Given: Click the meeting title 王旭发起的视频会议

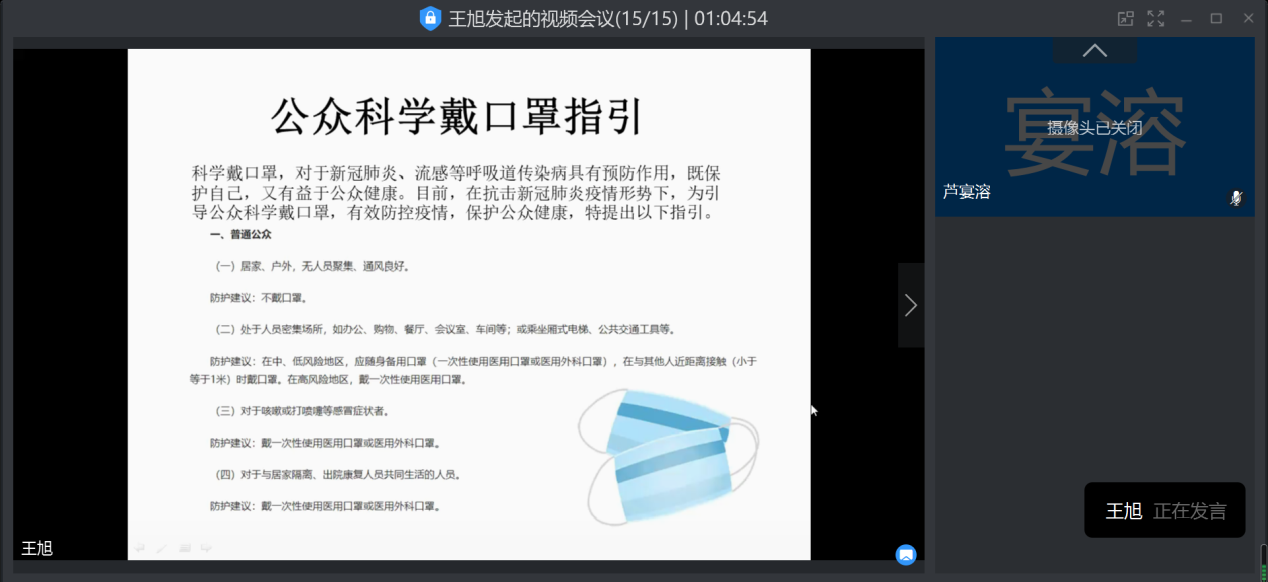Looking at the screenshot, I should click(530, 18).
